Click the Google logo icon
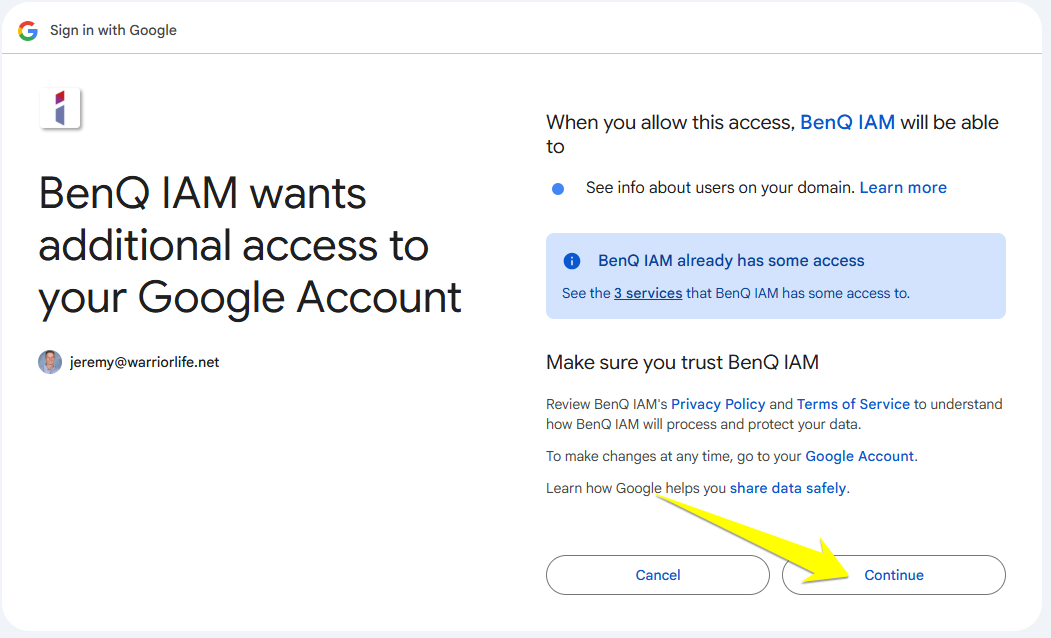Image resolution: width=1051 pixels, height=638 pixels. 28,30
